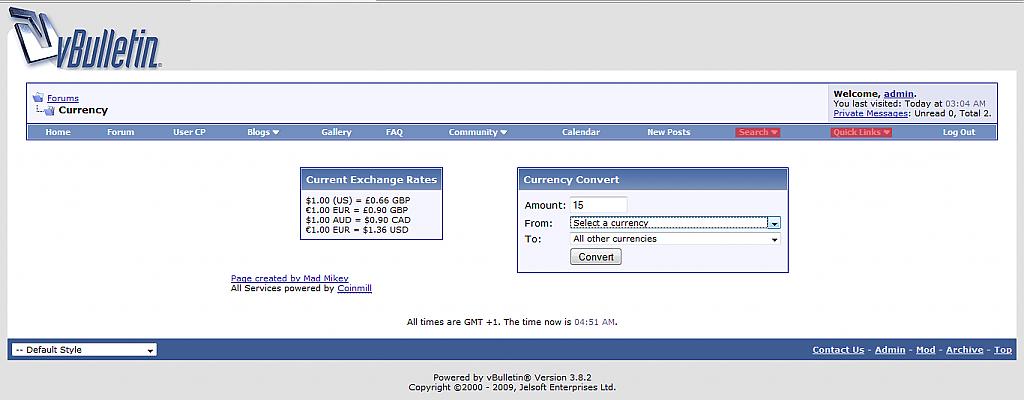Expand the Community menu
The width and height of the screenshot is (1024, 400).
click(x=477, y=132)
